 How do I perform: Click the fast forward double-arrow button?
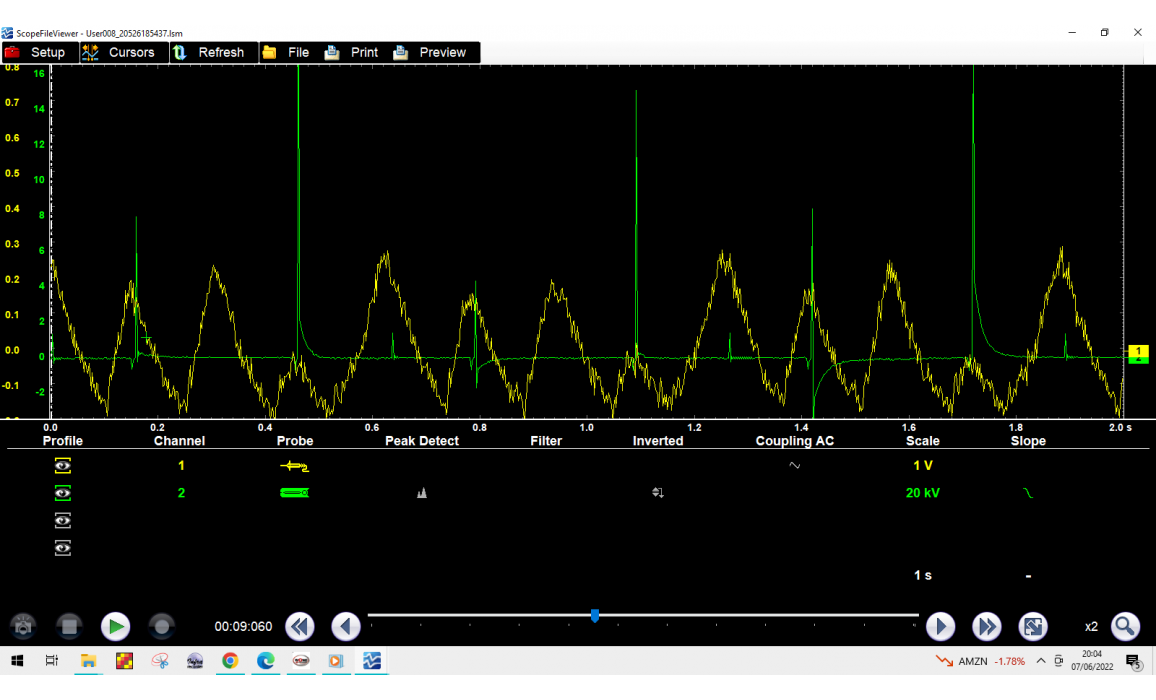[987, 627]
